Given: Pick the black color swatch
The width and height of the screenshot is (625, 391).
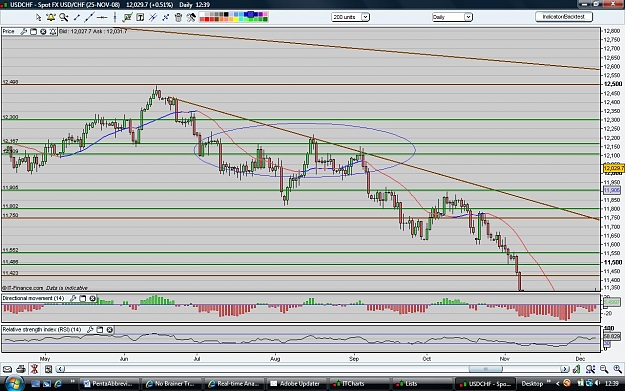Looking at the screenshot, I should point(226,15).
